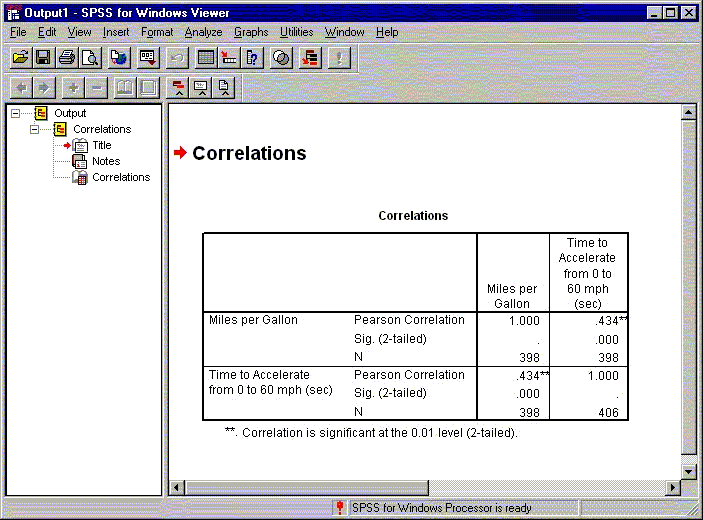Click the 406 N value cell
The height and width of the screenshot is (520, 703).
(608, 413)
